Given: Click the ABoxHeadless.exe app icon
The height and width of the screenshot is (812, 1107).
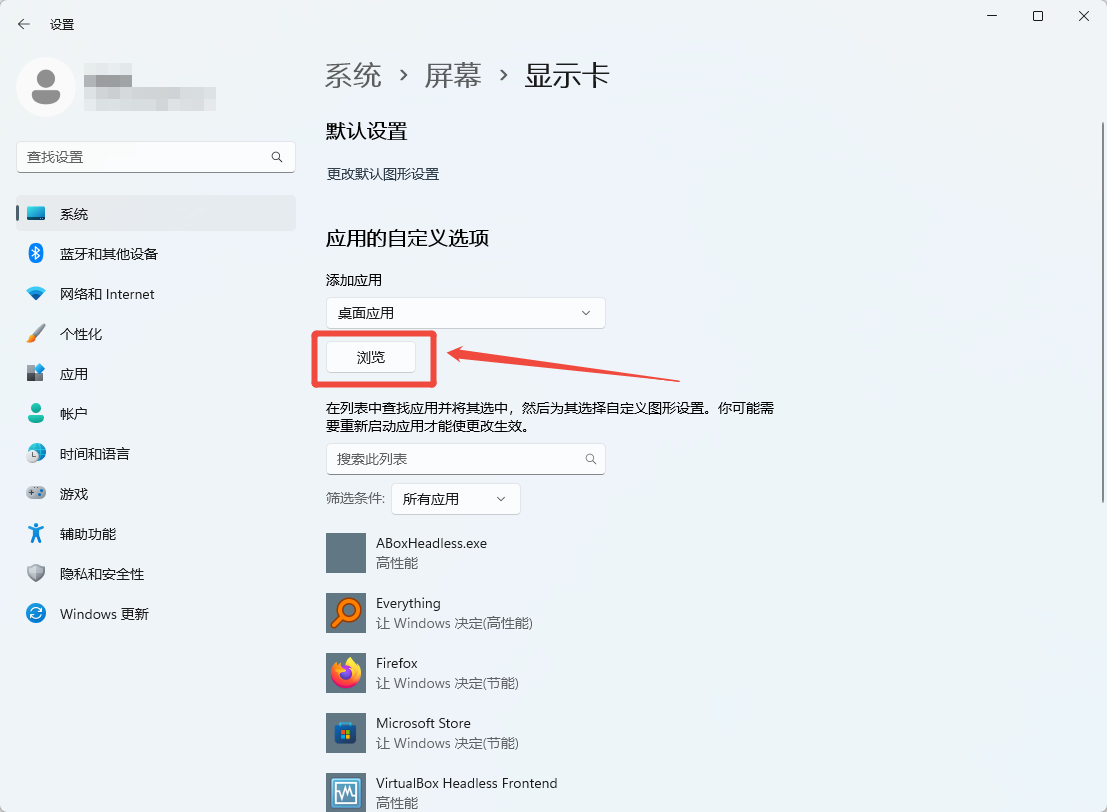Looking at the screenshot, I should [x=346, y=553].
